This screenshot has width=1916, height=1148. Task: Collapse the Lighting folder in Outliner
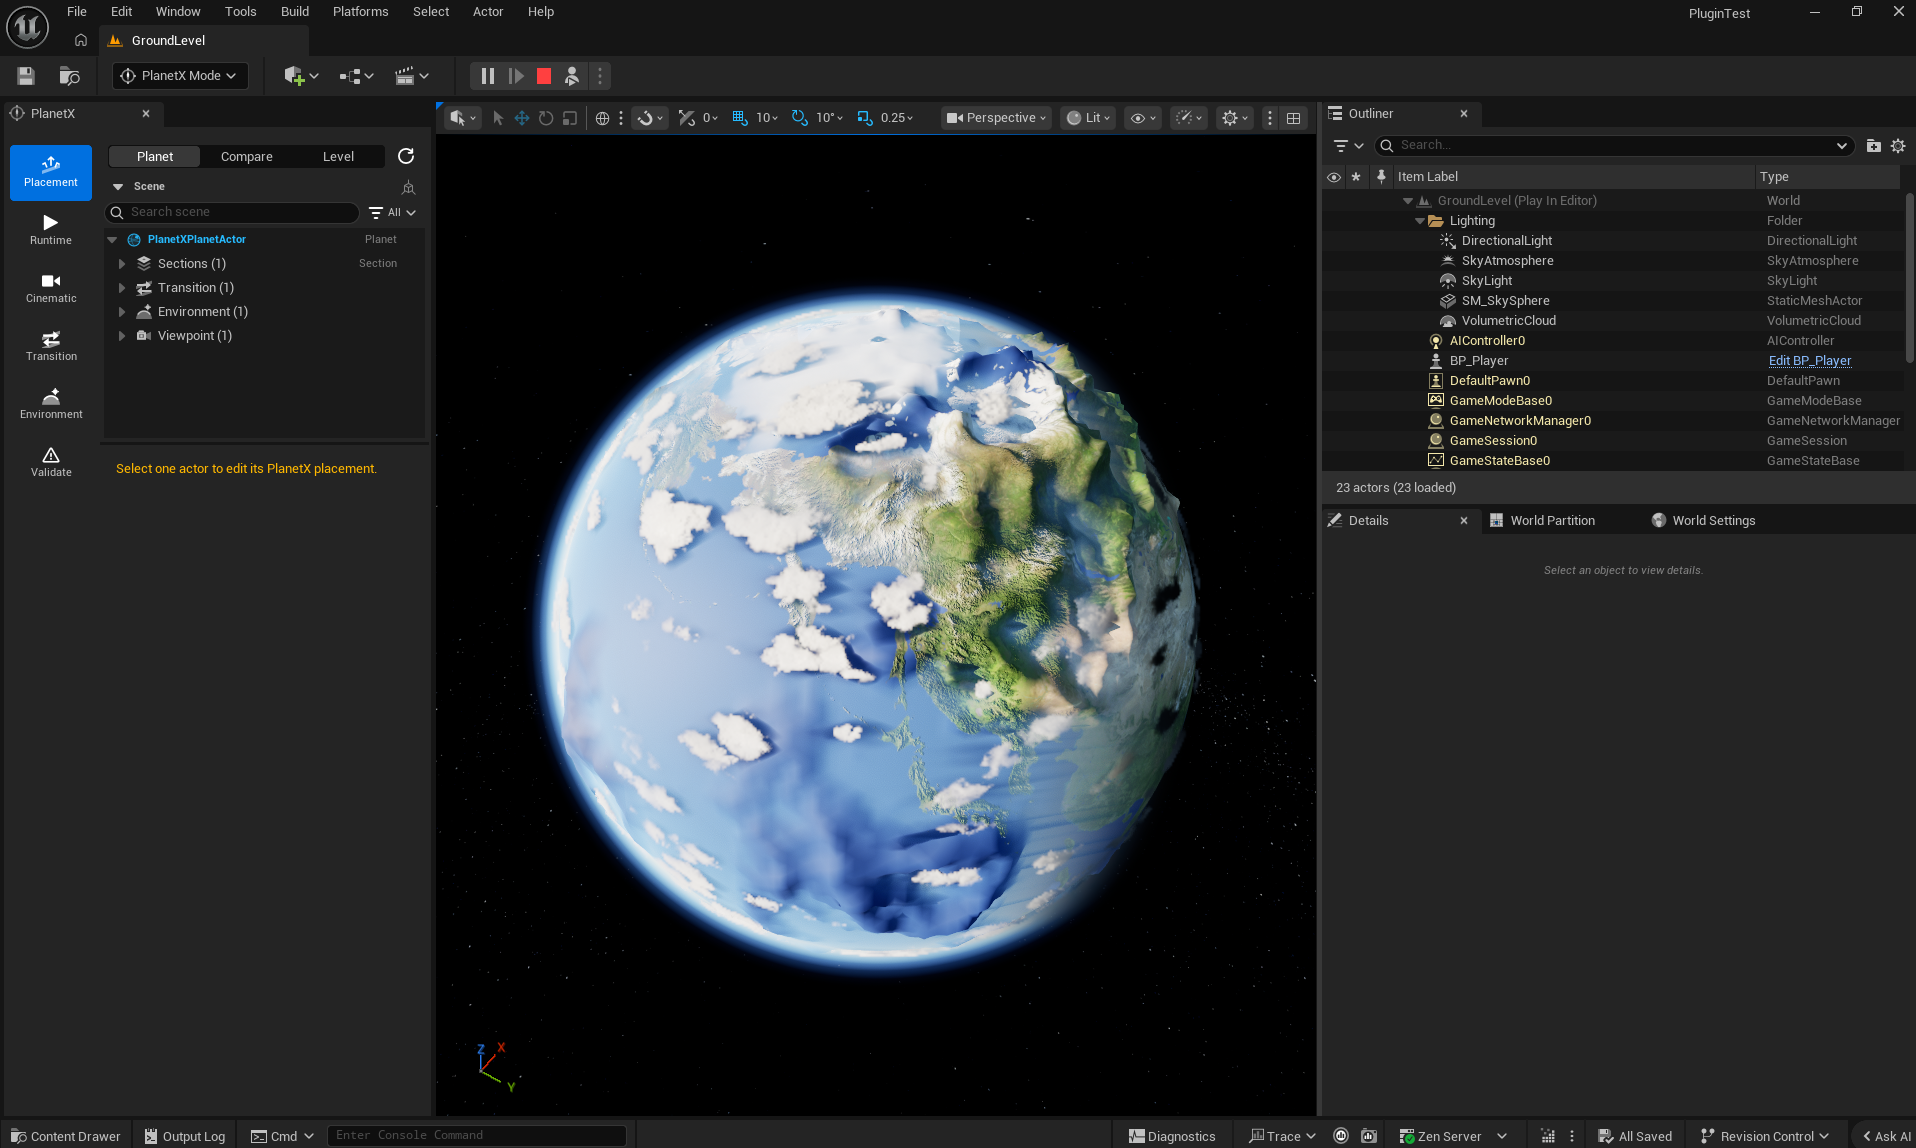1419,221
